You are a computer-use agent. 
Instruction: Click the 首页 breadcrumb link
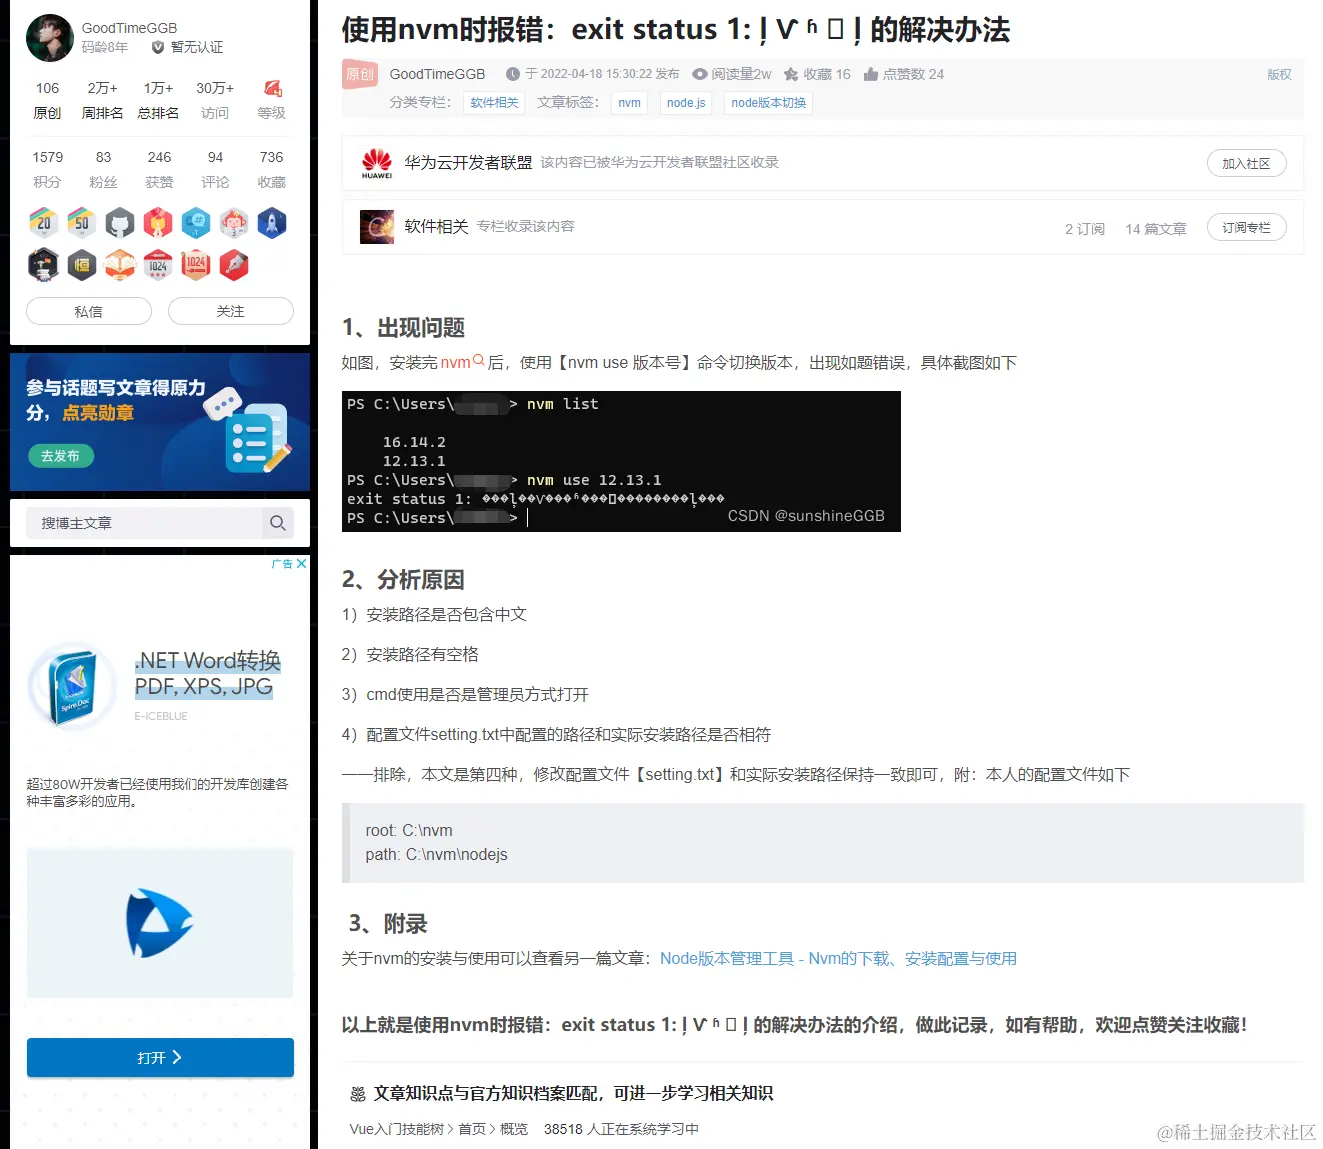tap(472, 1129)
